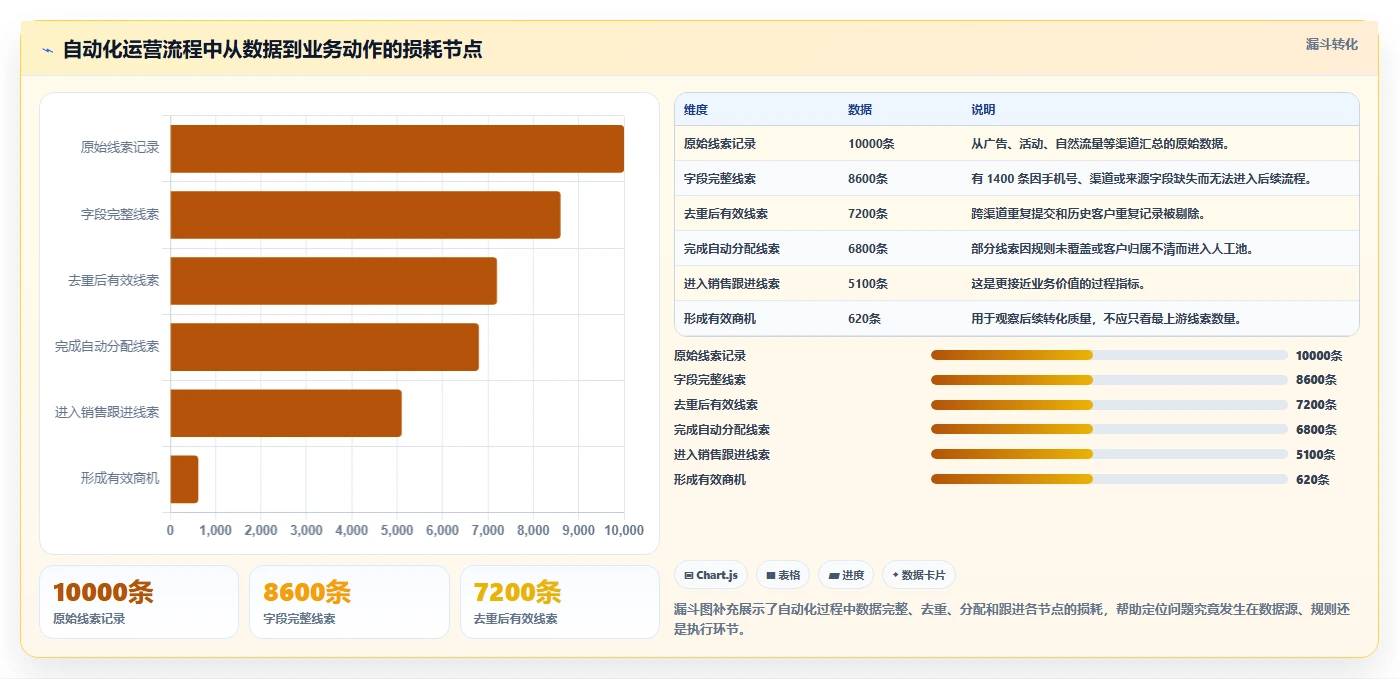1399x679 pixels.
Task: Click the description mentioning 1400 条 missing fields
Action: (1141, 179)
